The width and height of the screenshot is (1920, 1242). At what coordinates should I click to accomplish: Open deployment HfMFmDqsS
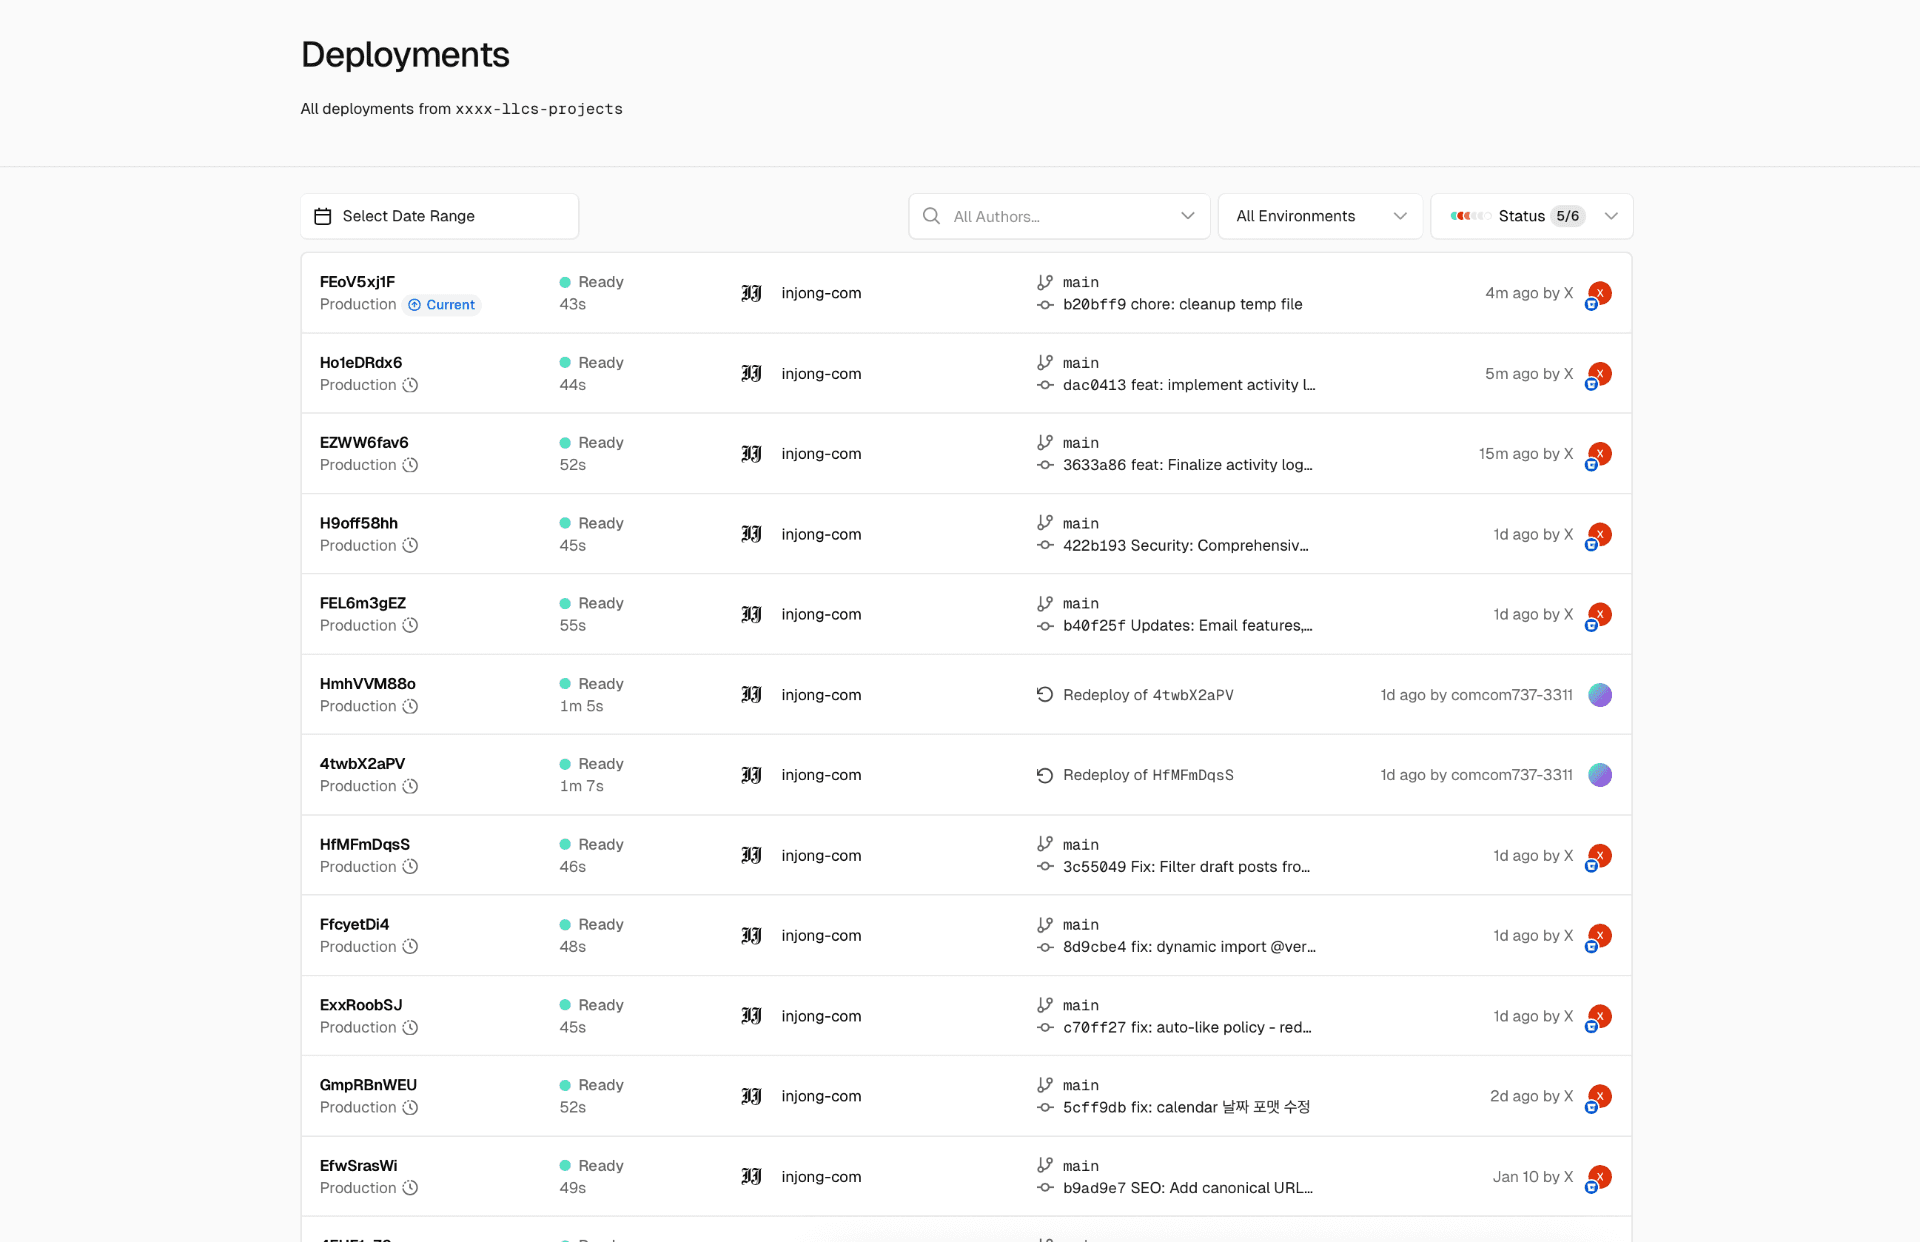point(364,844)
